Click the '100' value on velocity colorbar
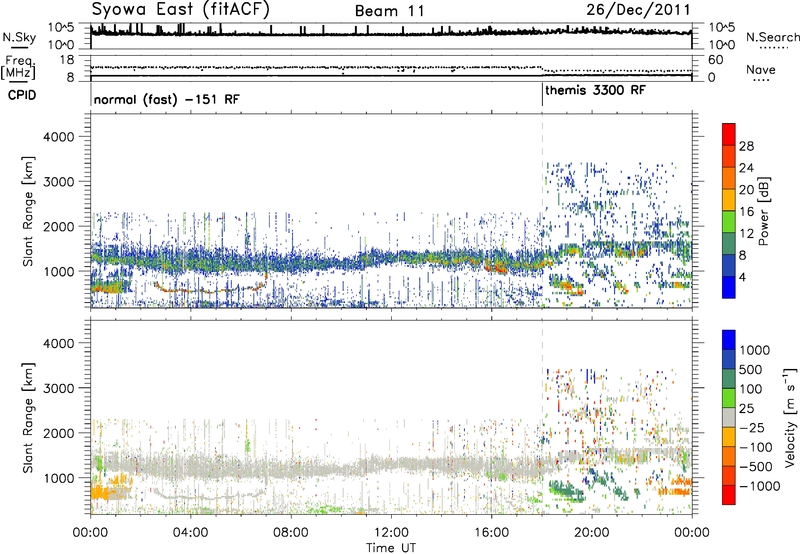The width and height of the screenshot is (800, 554). click(751, 389)
